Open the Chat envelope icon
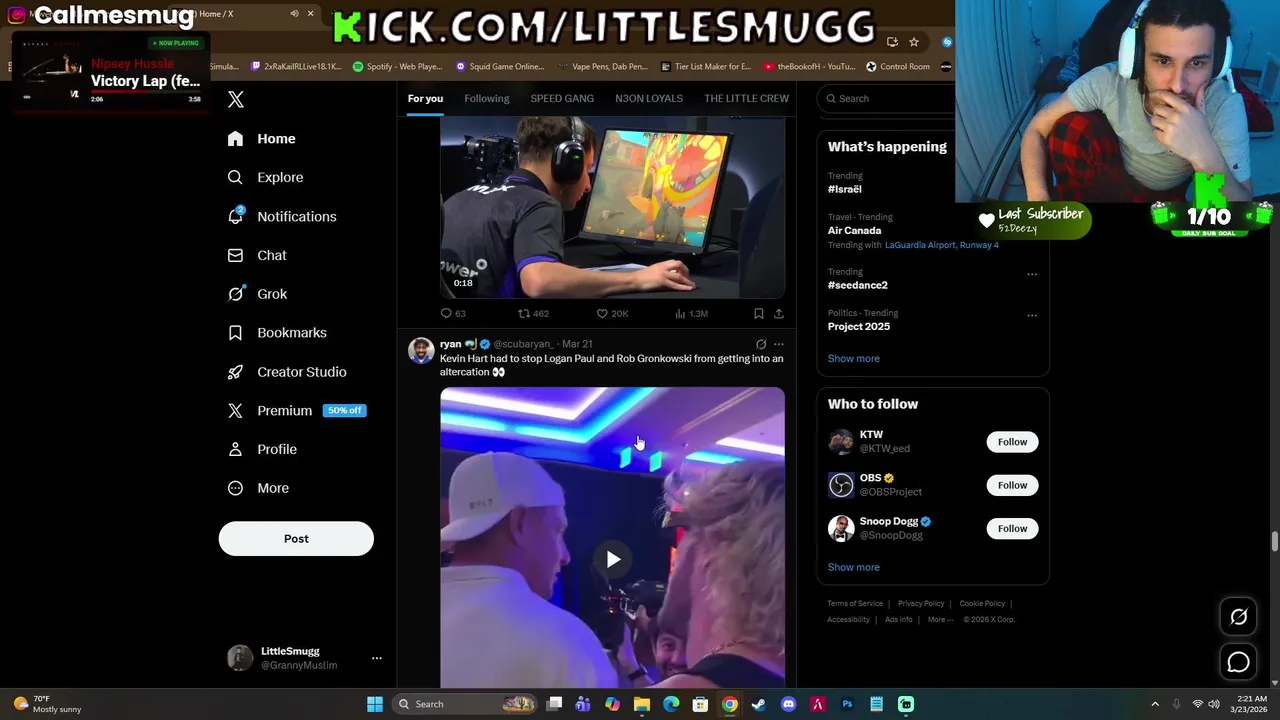This screenshot has width=1280, height=720. tap(235, 255)
